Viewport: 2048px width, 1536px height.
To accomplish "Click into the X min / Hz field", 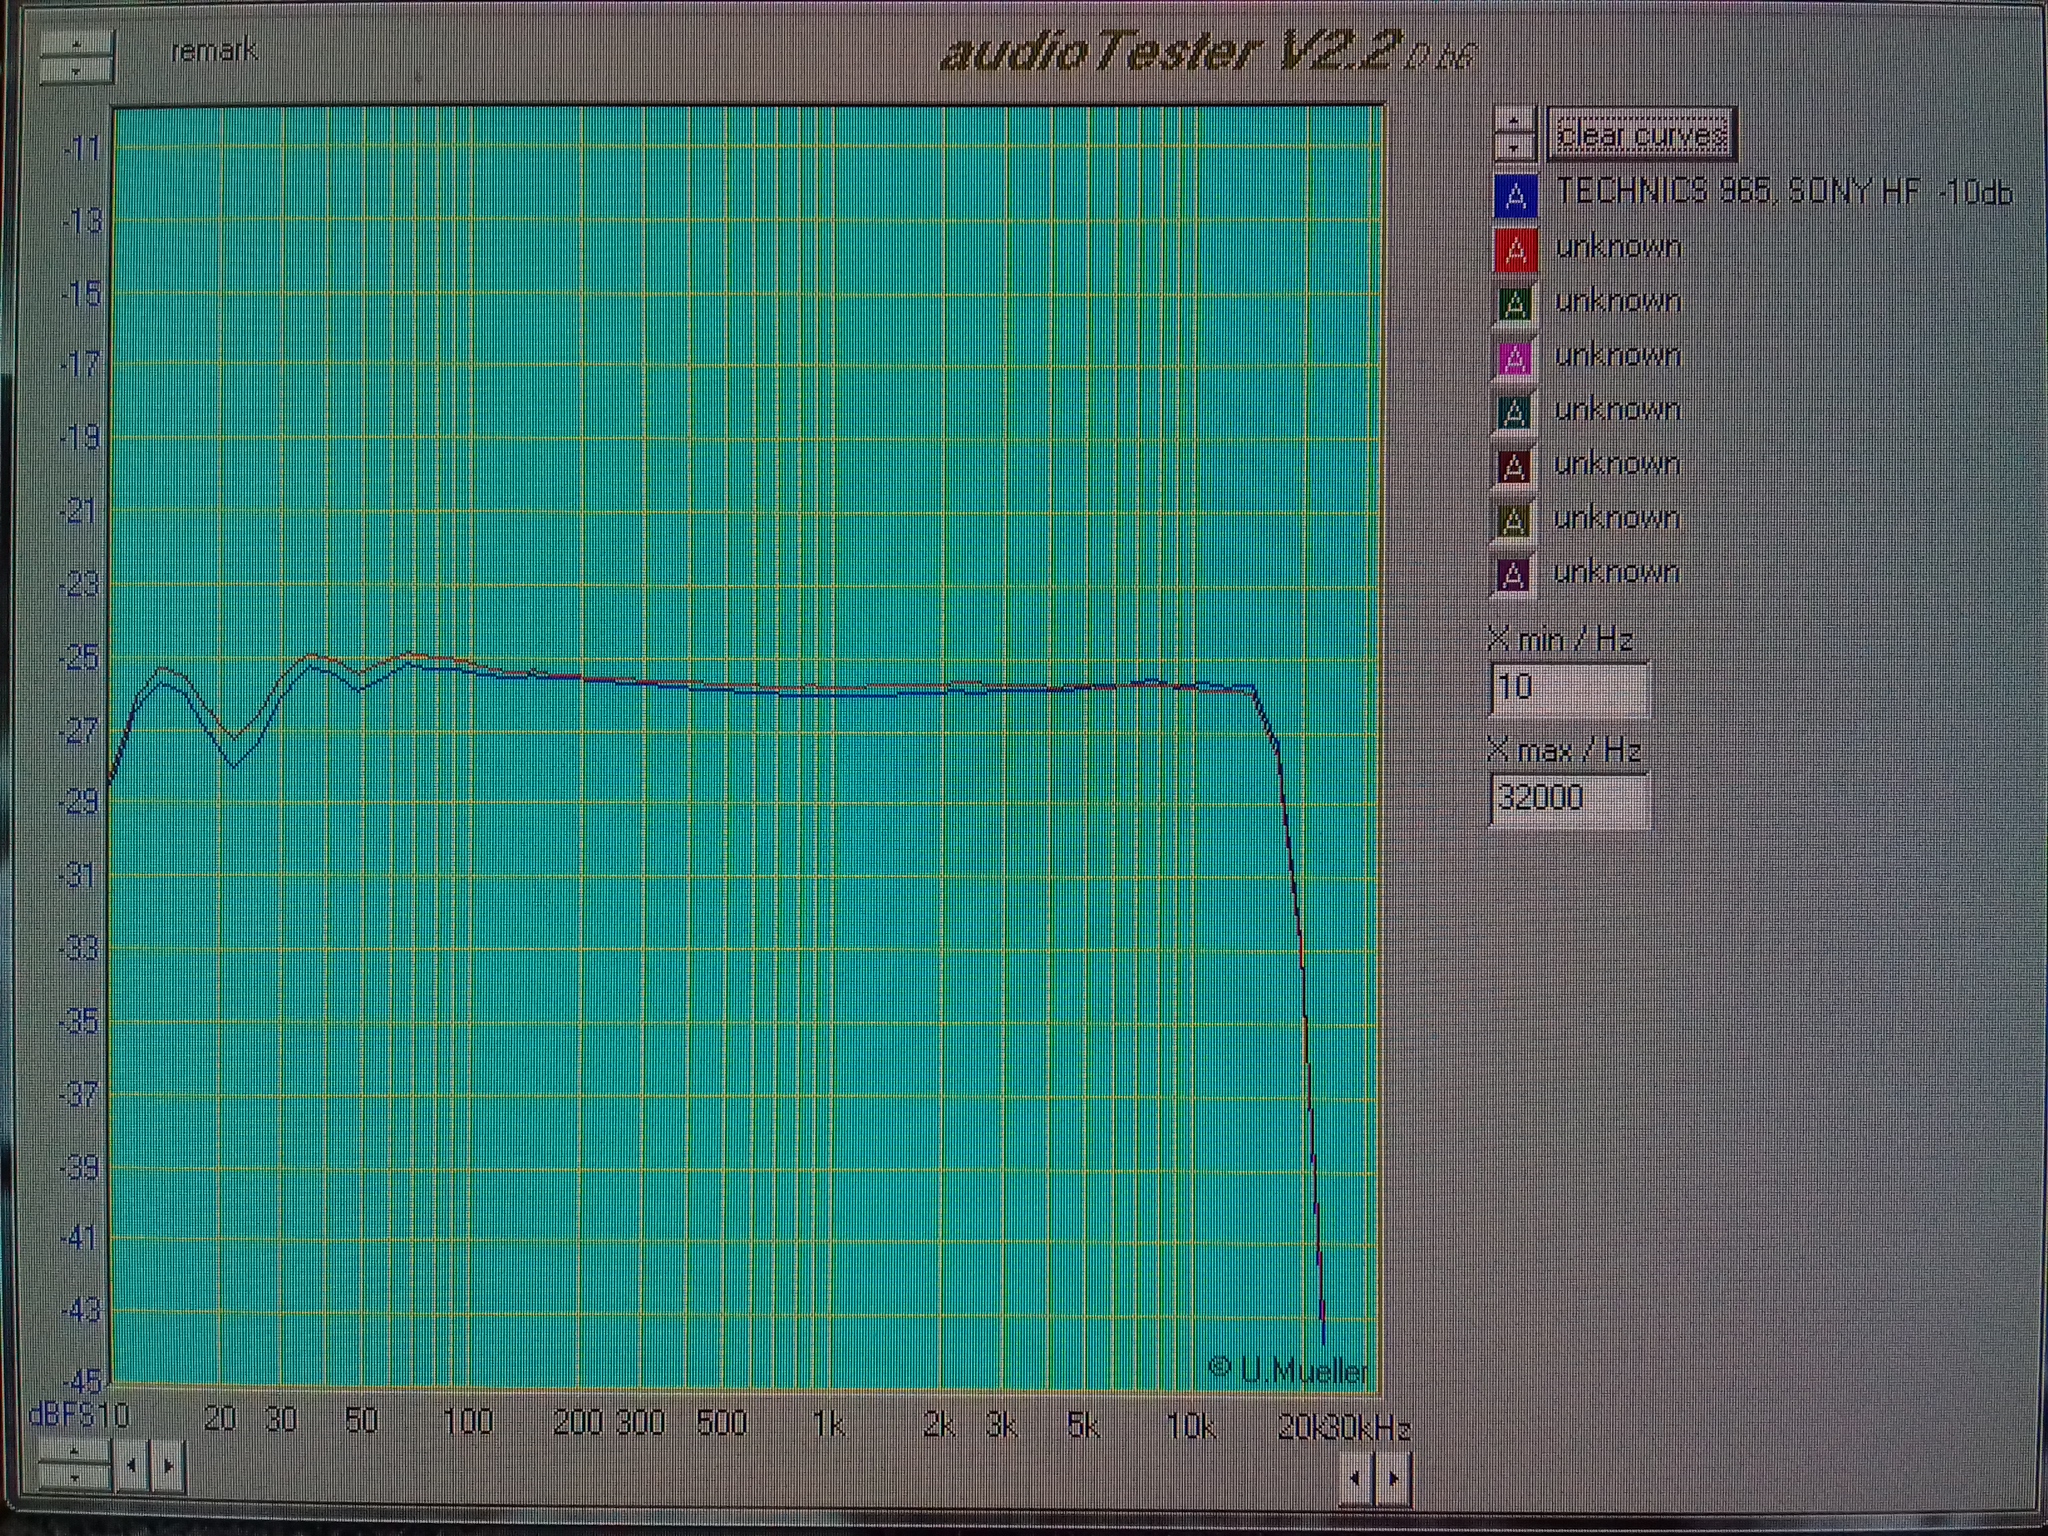I will point(1568,688).
